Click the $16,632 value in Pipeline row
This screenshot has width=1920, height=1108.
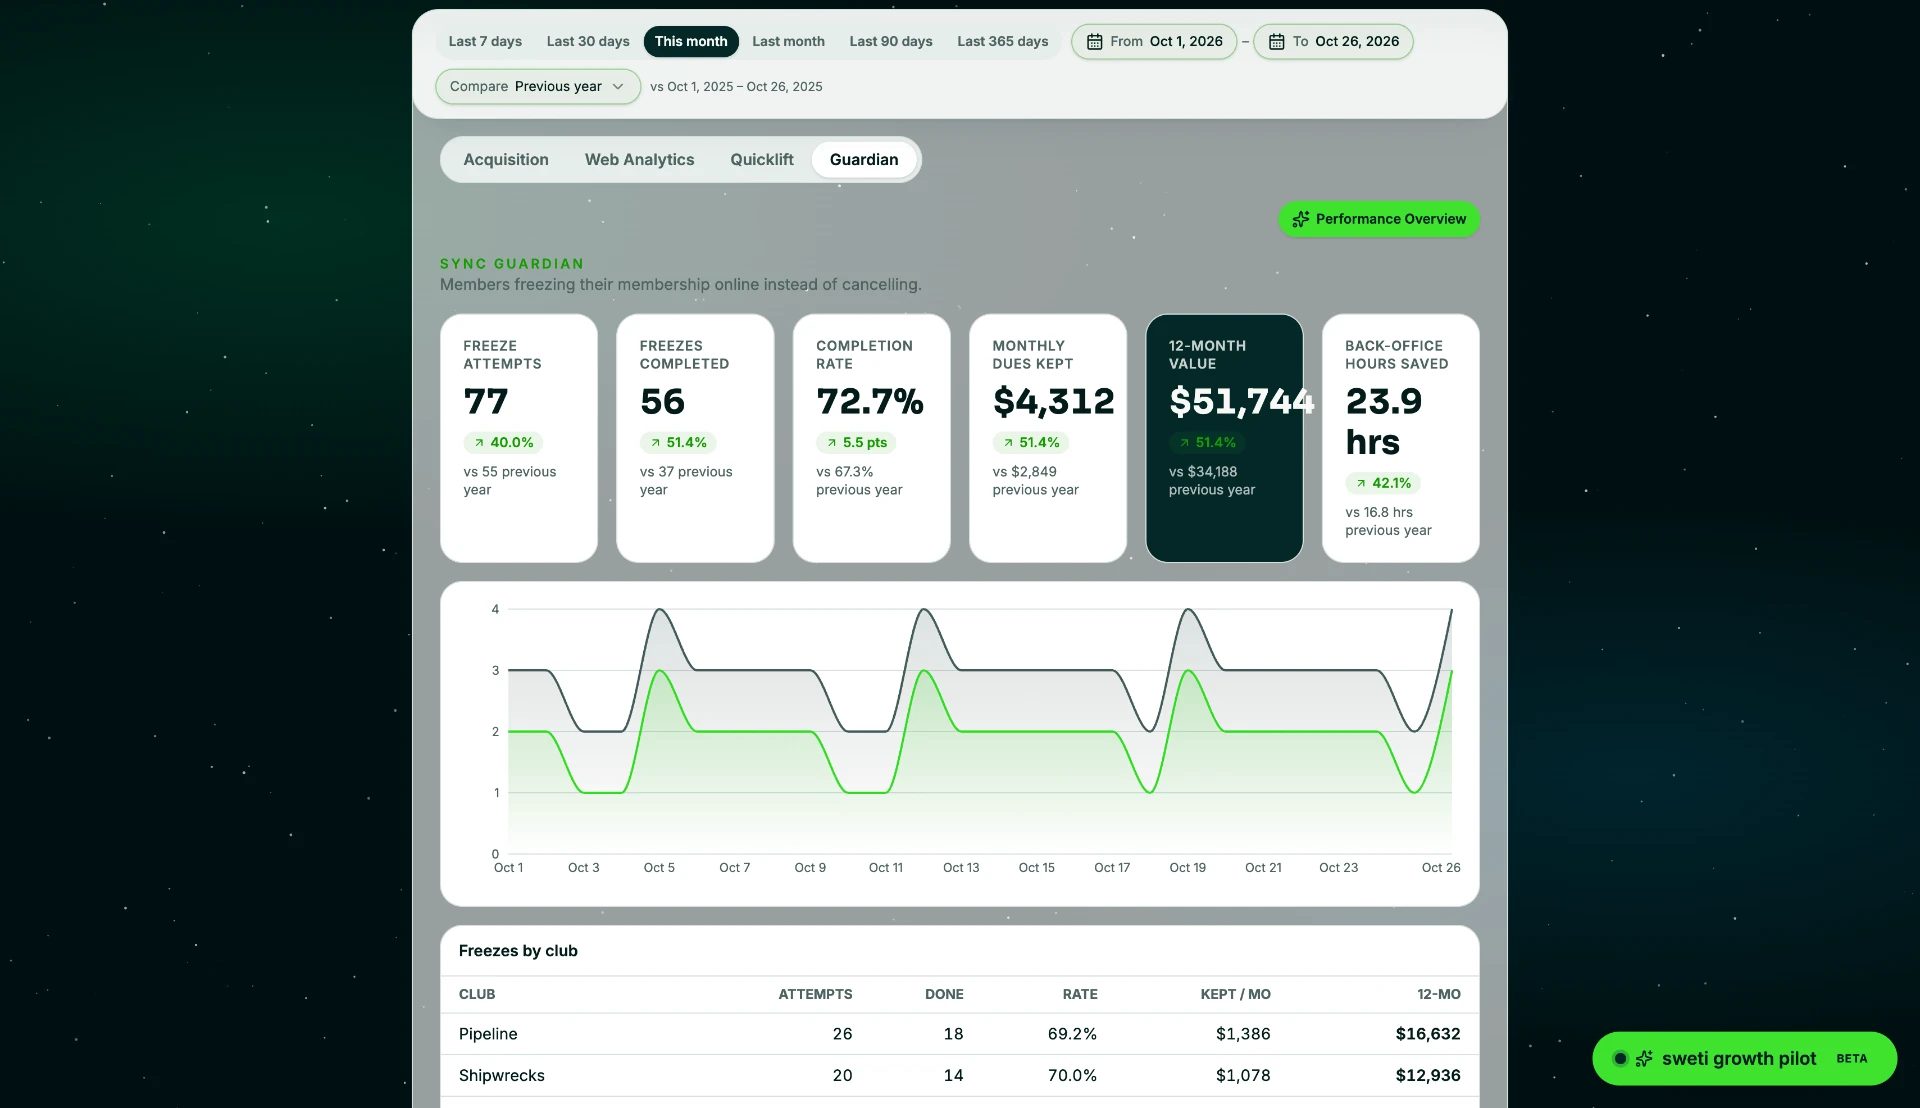point(1428,1034)
